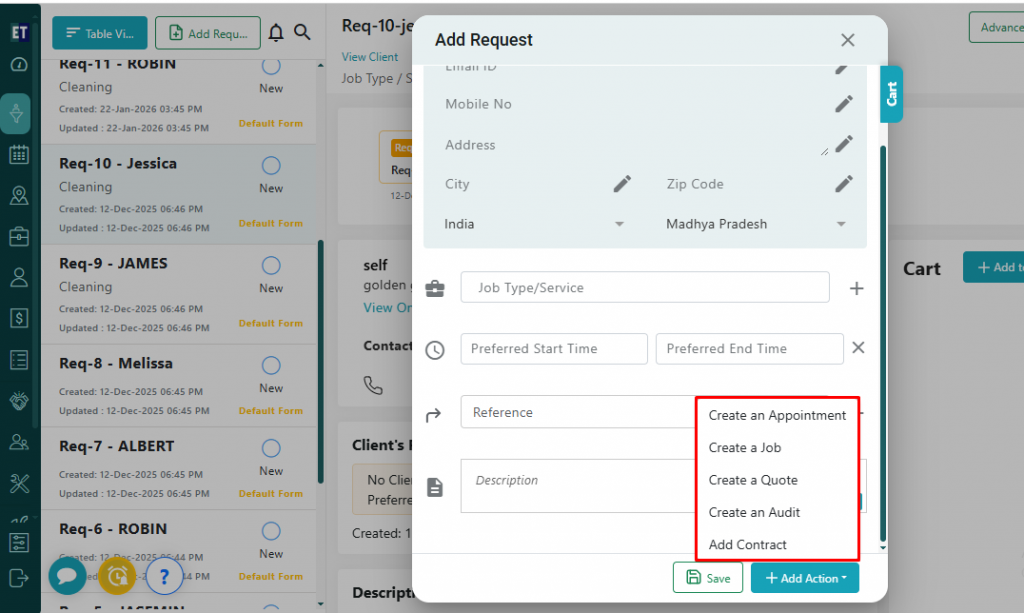The height and width of the screenshot is (613, 1024).
Task: Select the status circle for Req-10 Jessica
Action: pyautogui.click(x=271, y=165)
